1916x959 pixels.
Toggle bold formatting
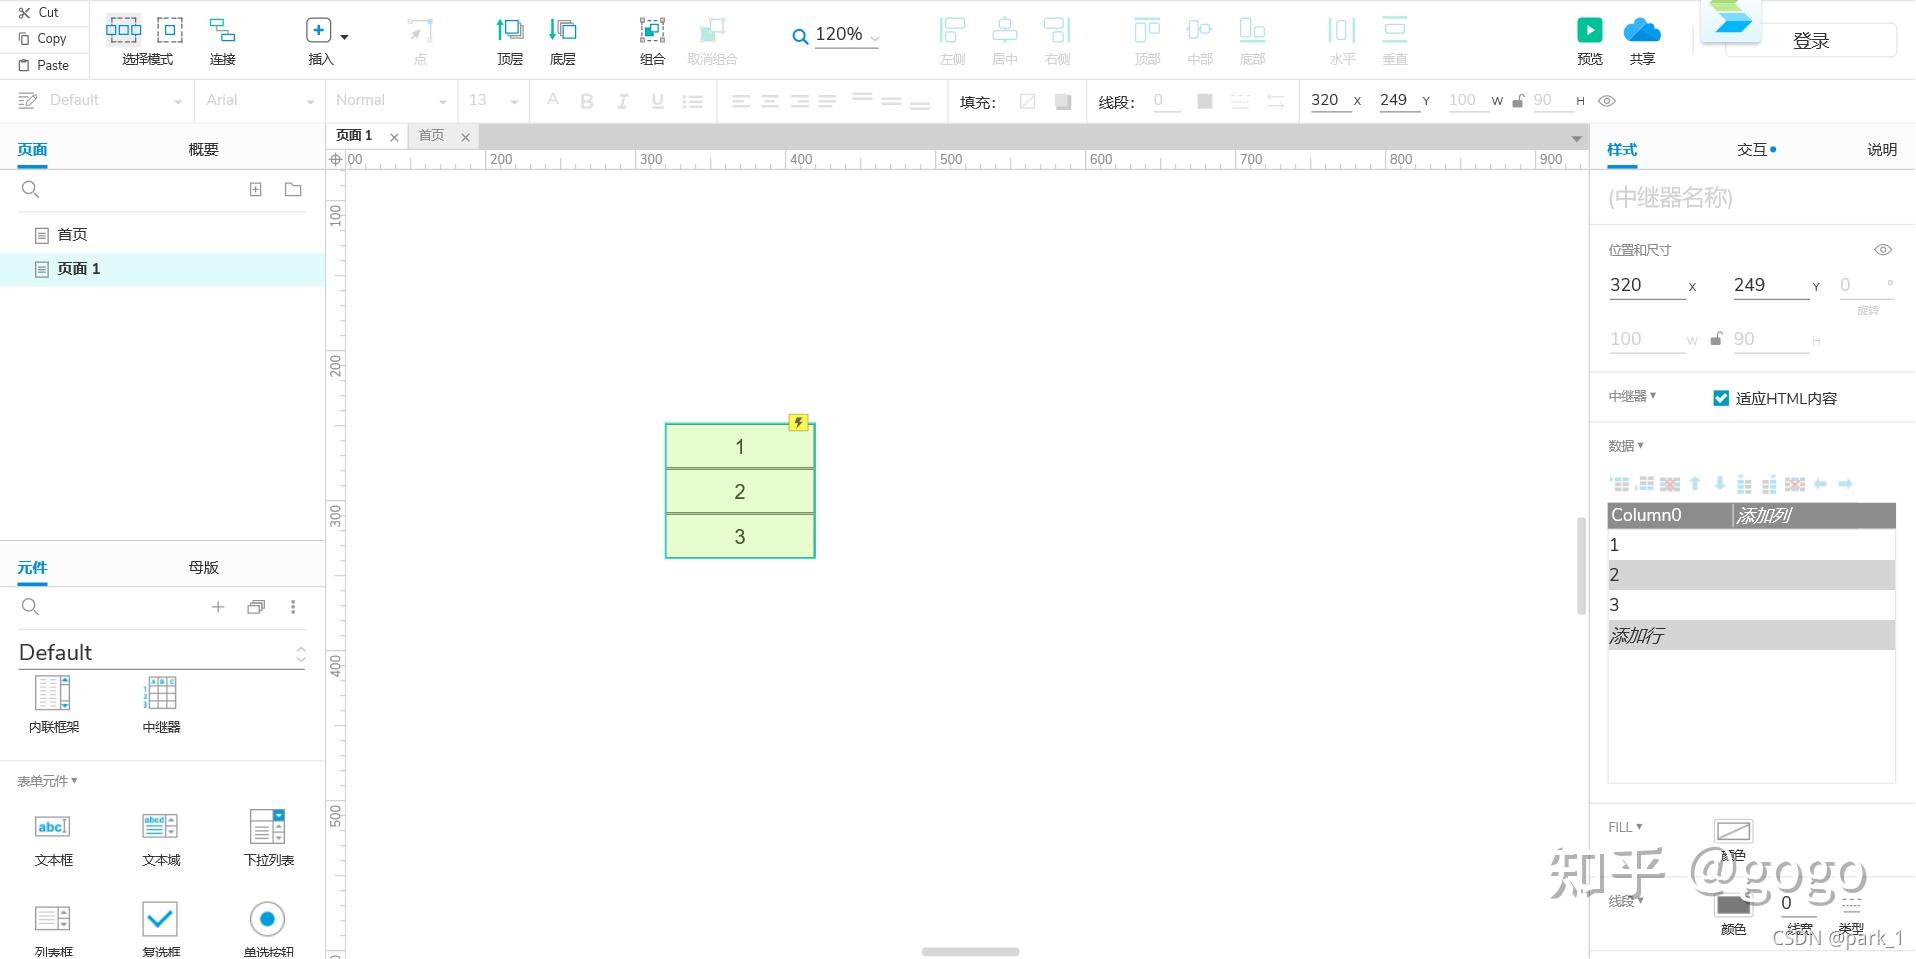(x=587, y=101)
